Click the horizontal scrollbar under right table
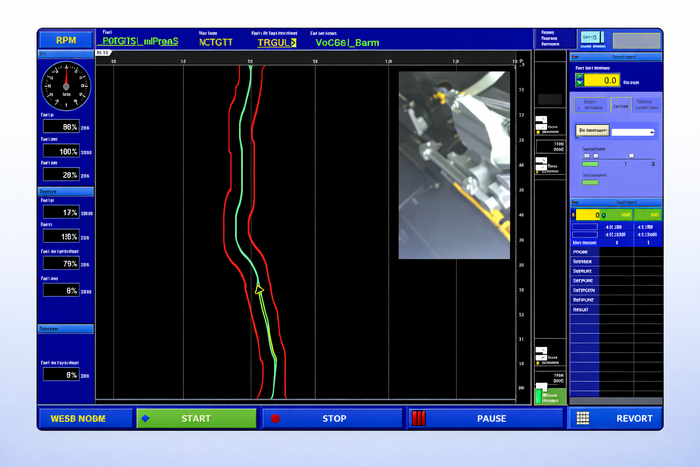Viewport: 700px width, 467px height. coord(616,400)
